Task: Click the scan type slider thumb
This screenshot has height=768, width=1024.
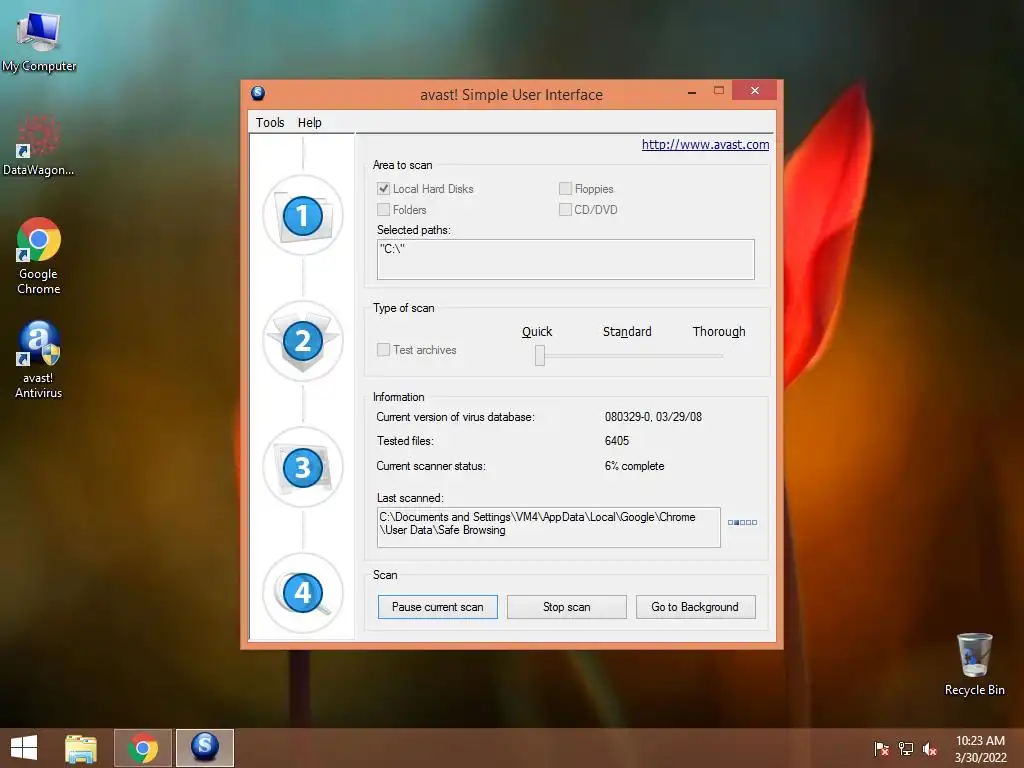Action: (540, 355)
